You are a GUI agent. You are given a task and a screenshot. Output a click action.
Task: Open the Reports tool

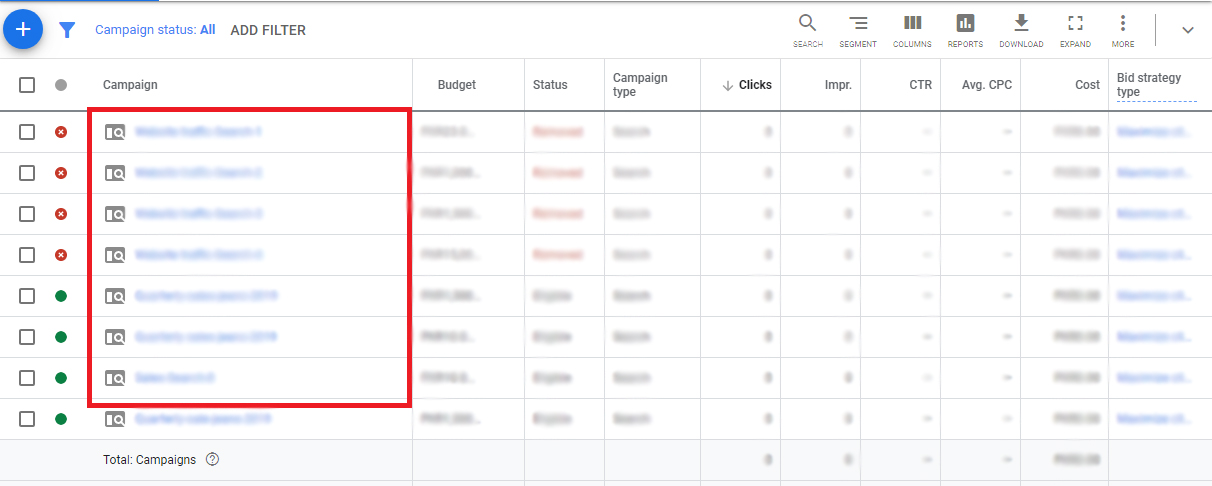(x=965, y=31)
